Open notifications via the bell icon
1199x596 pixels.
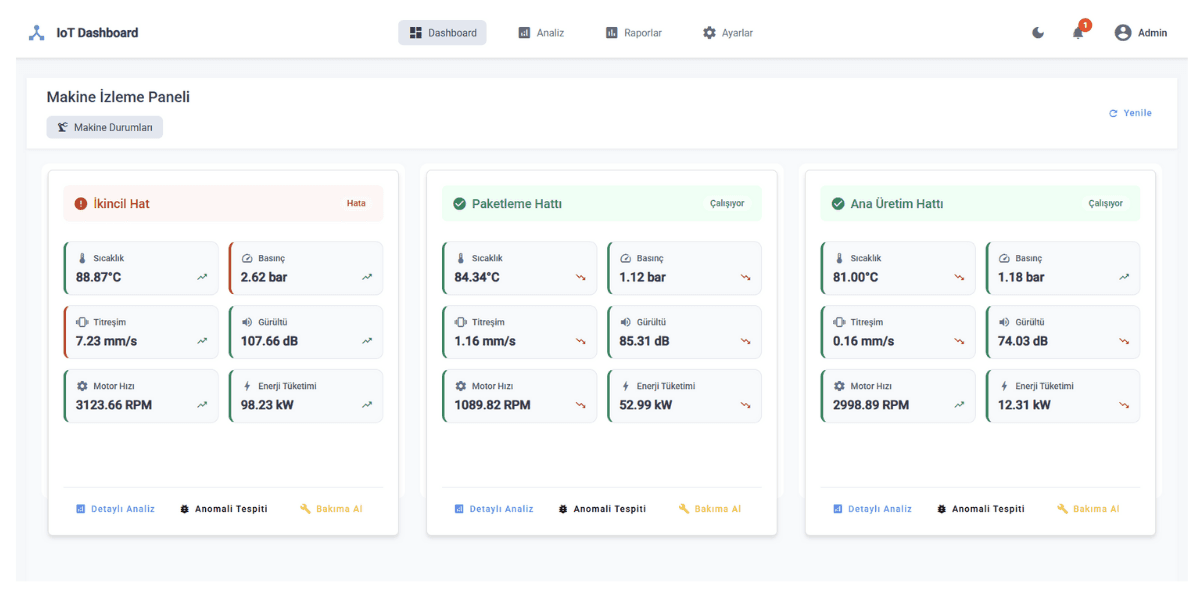pyautogui.click(x=1077, y=33)
